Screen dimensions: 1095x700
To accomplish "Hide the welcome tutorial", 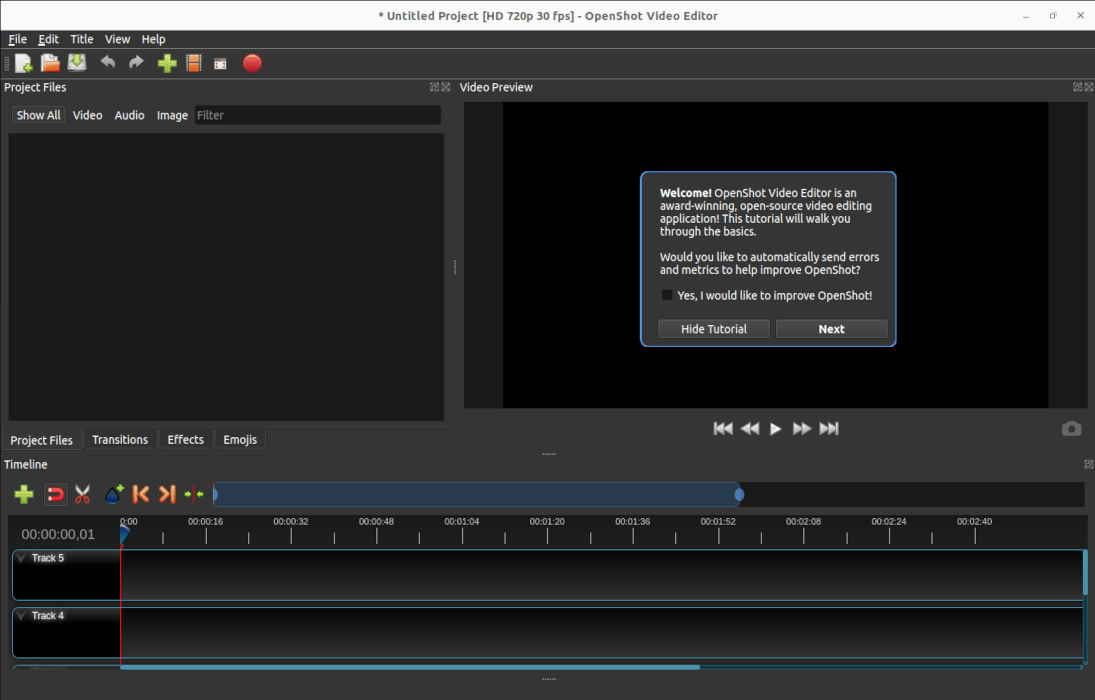I will [713, 328].
